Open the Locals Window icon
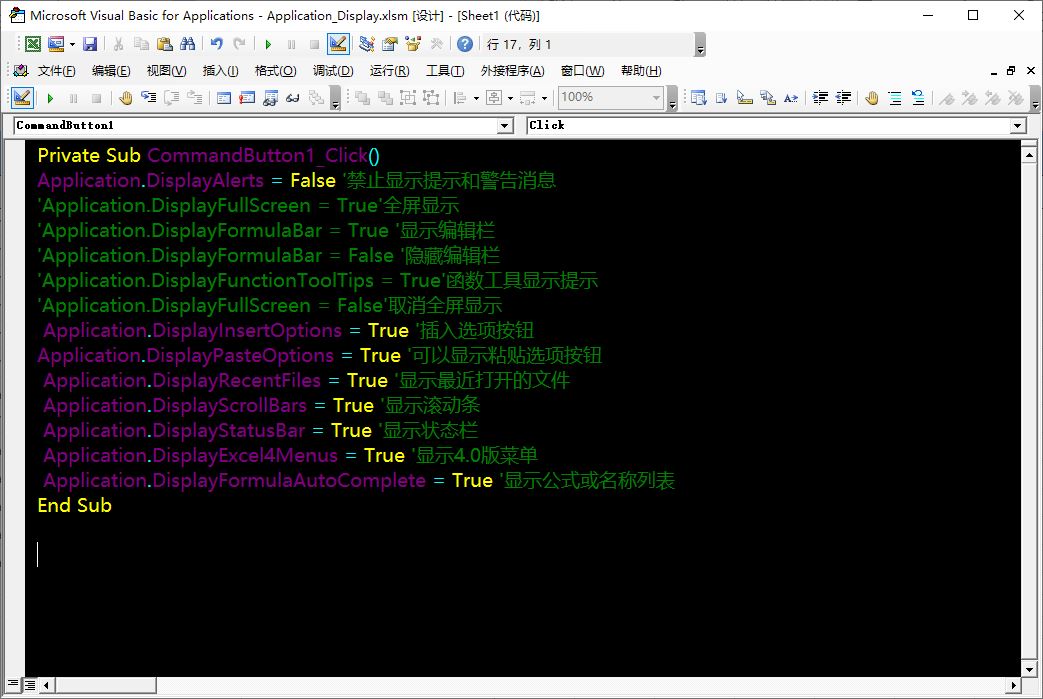The width and height of the screenshot is (1043, 699). (224, 98)
